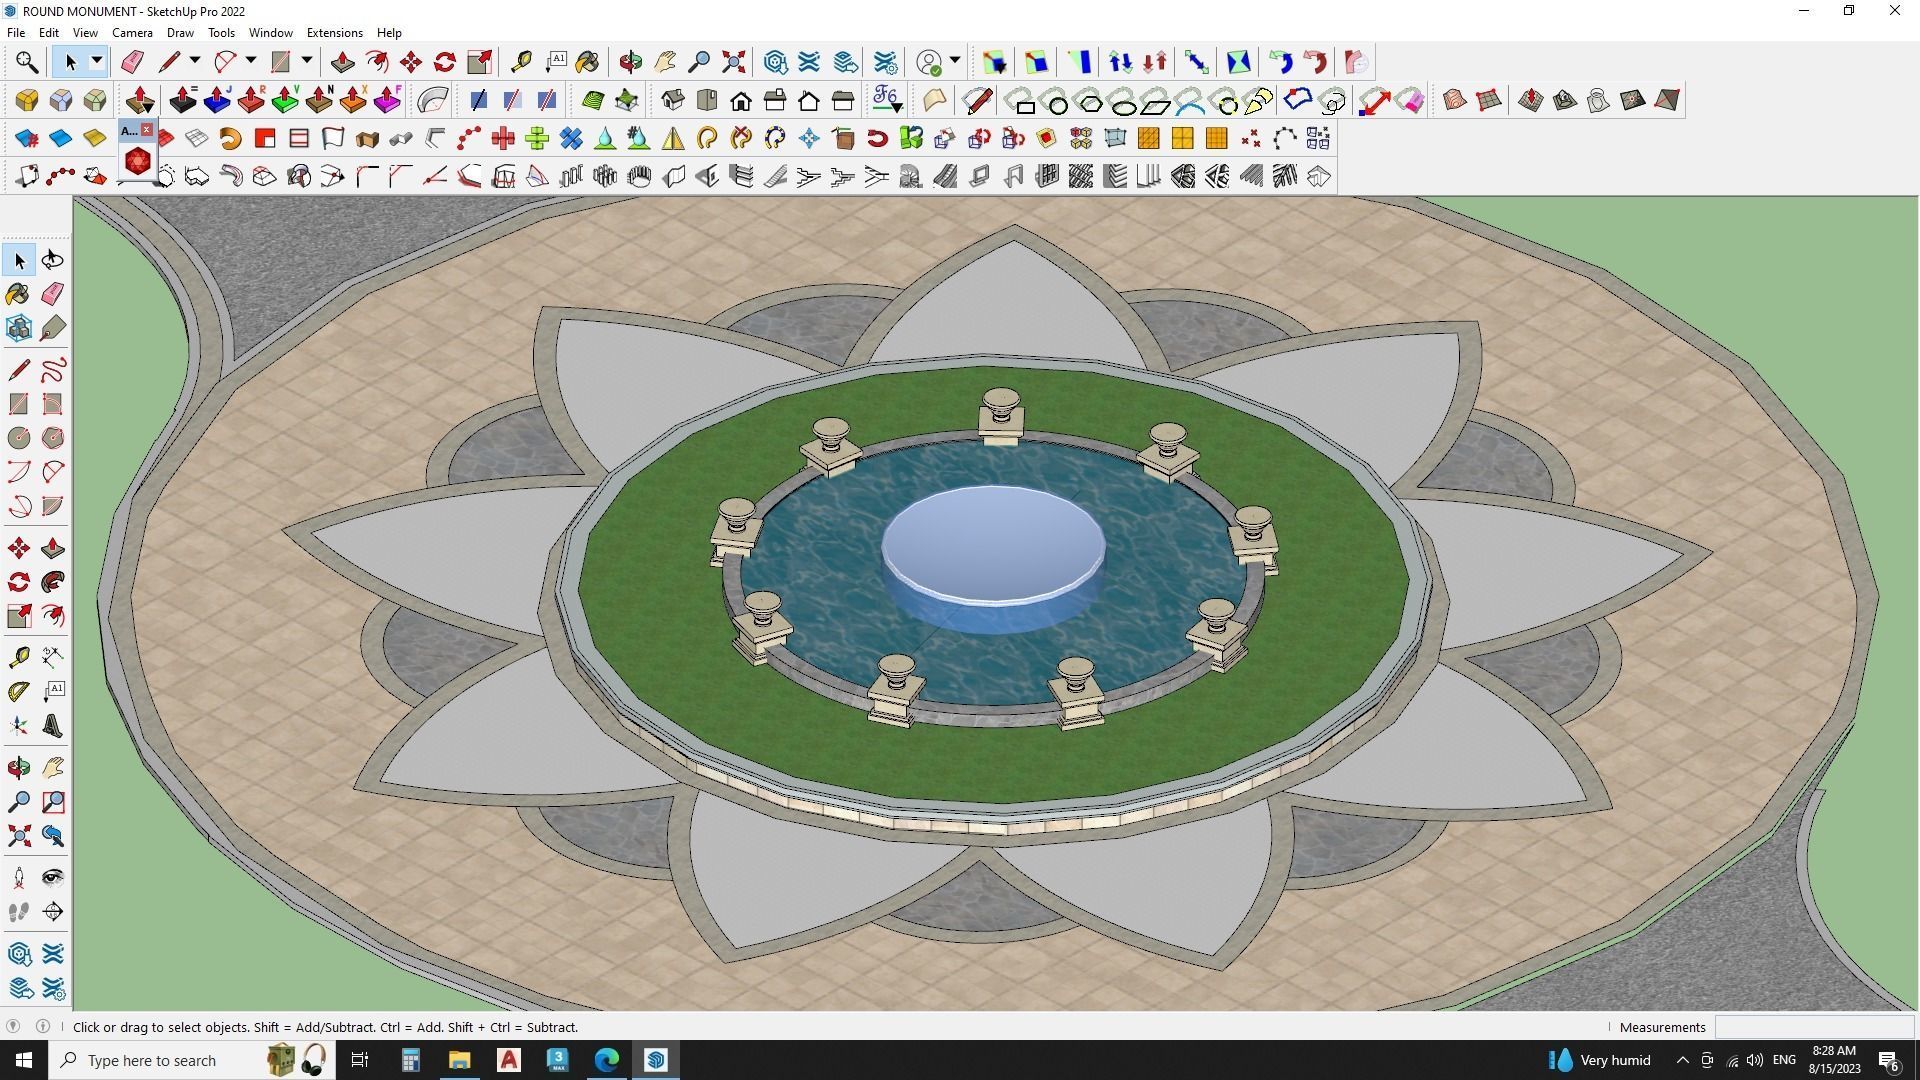Select the Rotate tool in top toolbar
The height and width of the screenshot is (1080, 1920).
click(445, 62)
